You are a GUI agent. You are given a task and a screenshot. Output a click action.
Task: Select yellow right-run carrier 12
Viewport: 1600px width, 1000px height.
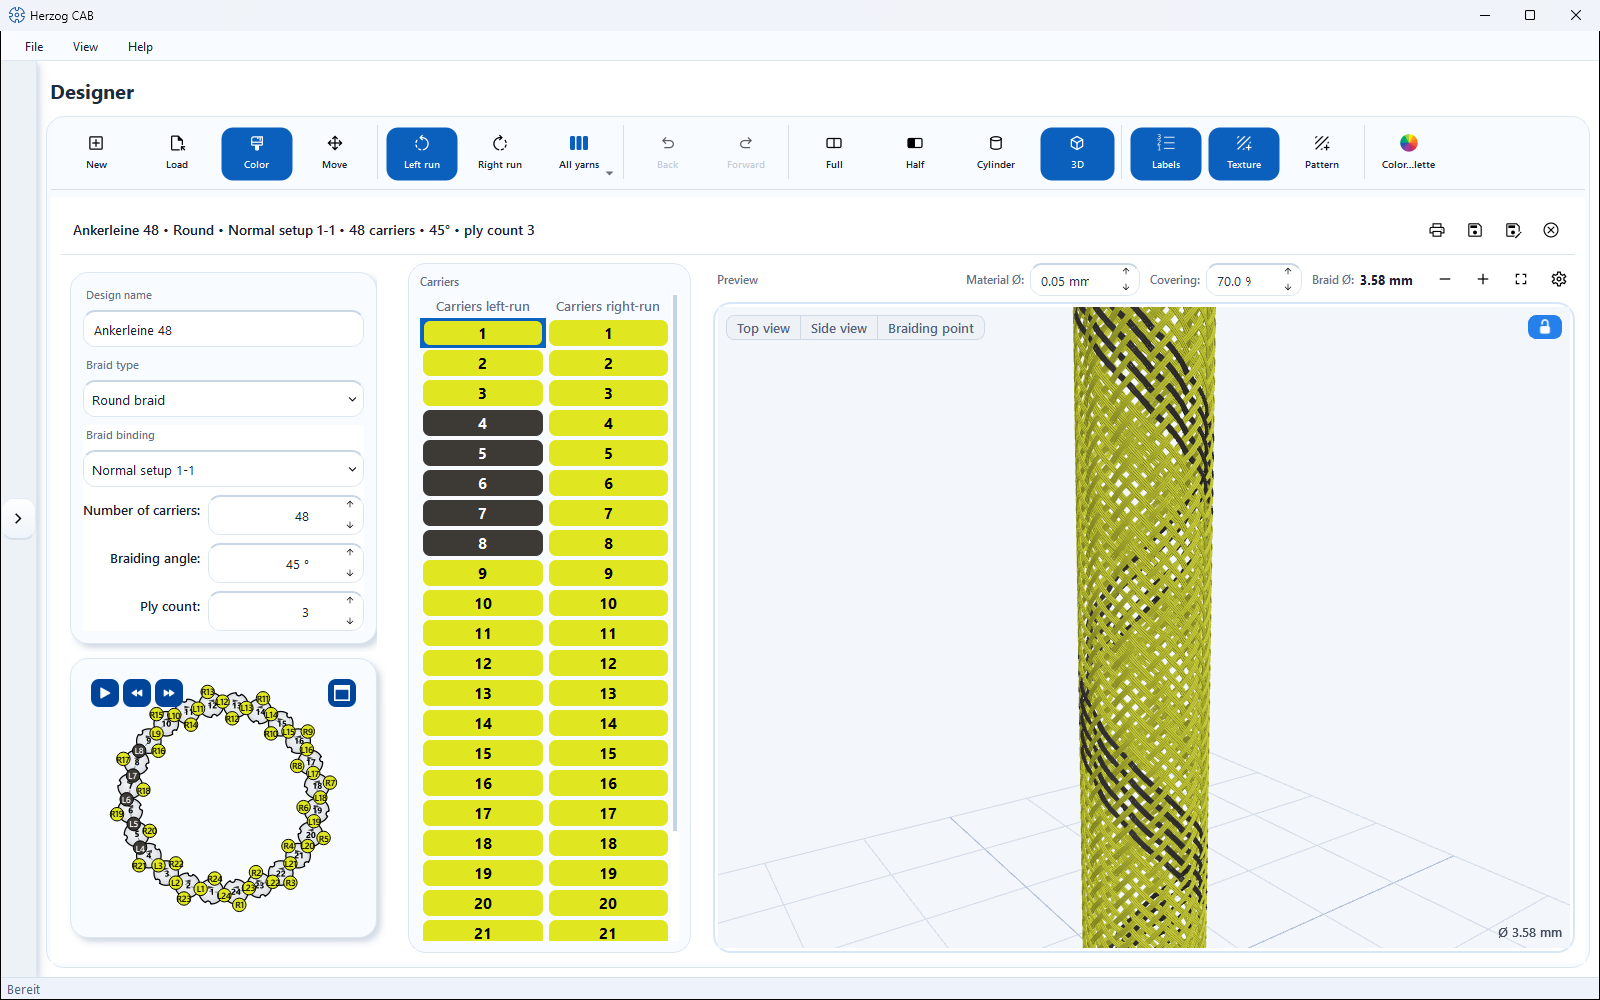(x=608, y=663)
